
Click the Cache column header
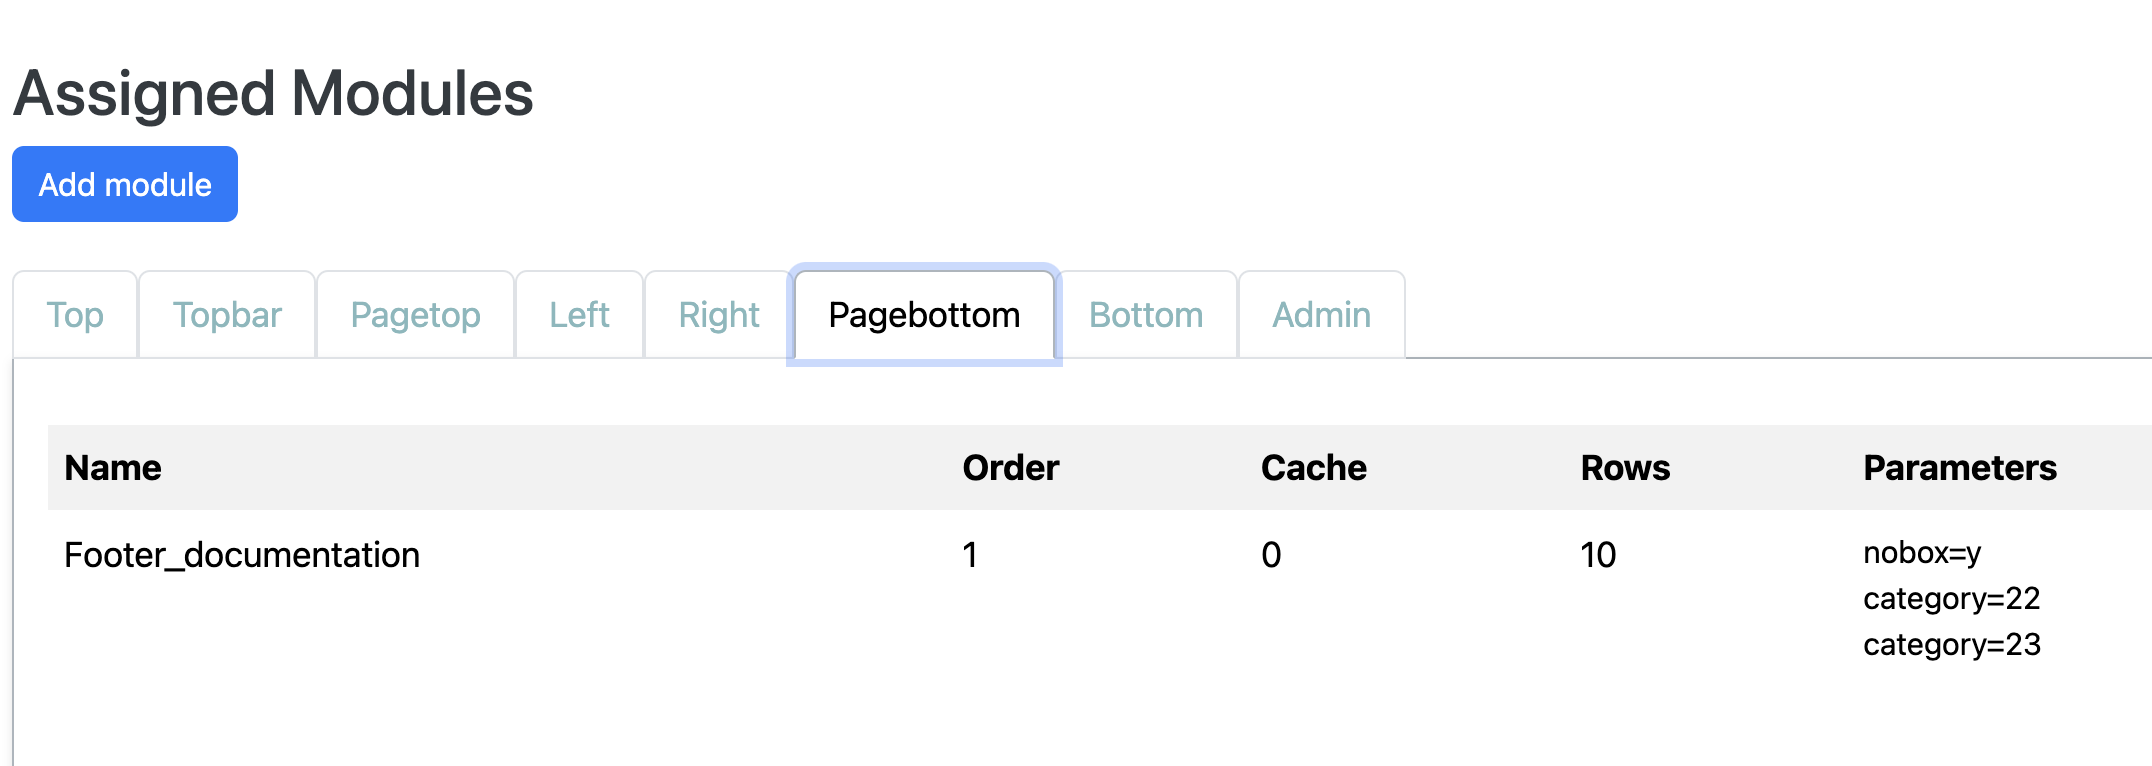1313,468
